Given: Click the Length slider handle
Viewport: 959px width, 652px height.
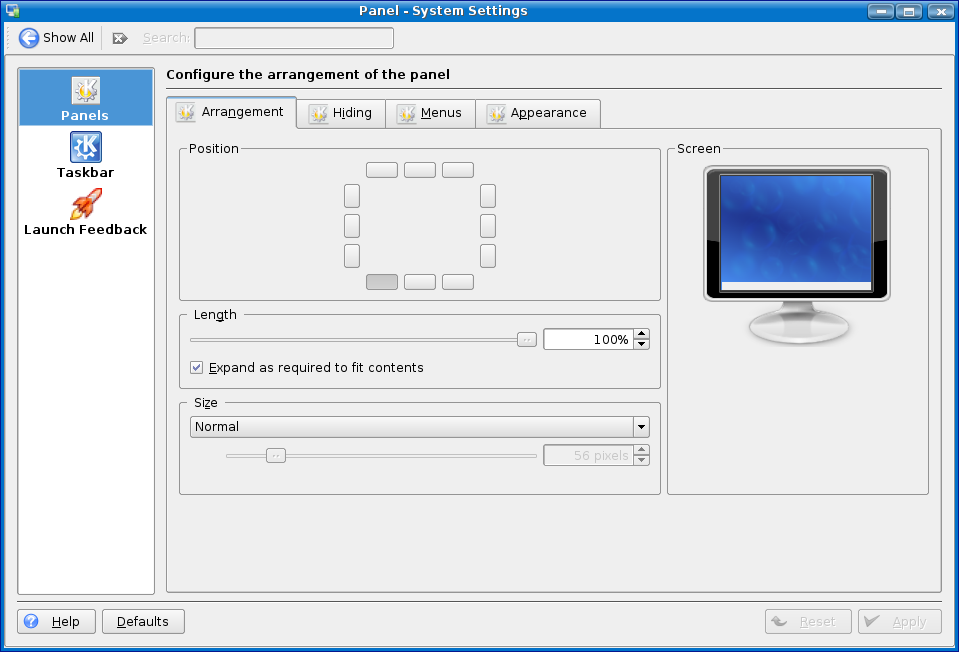Looking at the screenshot, I should point(527,339).
